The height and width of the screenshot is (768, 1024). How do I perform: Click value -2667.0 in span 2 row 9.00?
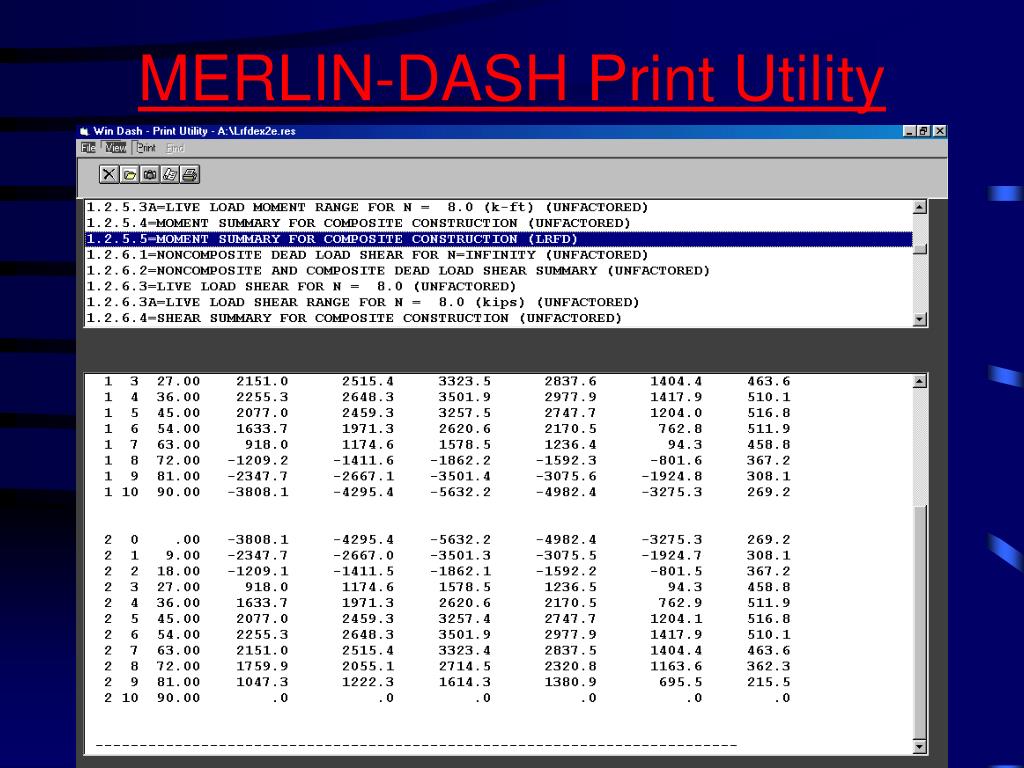tap(363, 556)
